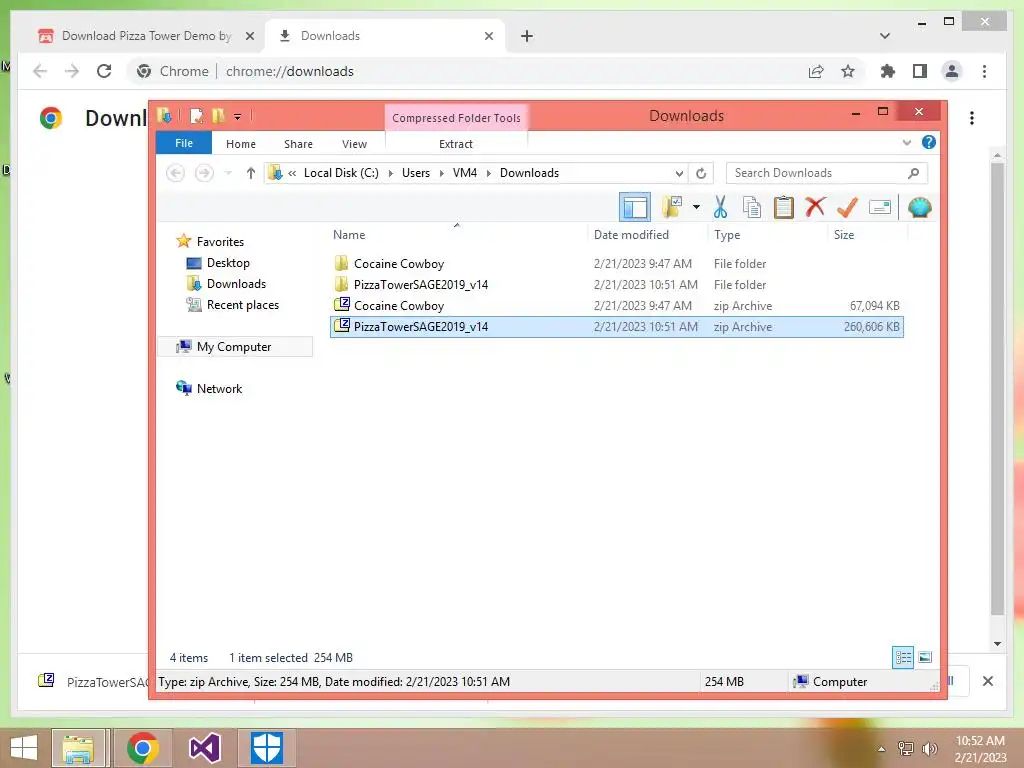Viewport: 1024px width, 768px height.
Task: Select the PizzaTowerSAGE2019_v14 zip archive
Action: (616, 327)
